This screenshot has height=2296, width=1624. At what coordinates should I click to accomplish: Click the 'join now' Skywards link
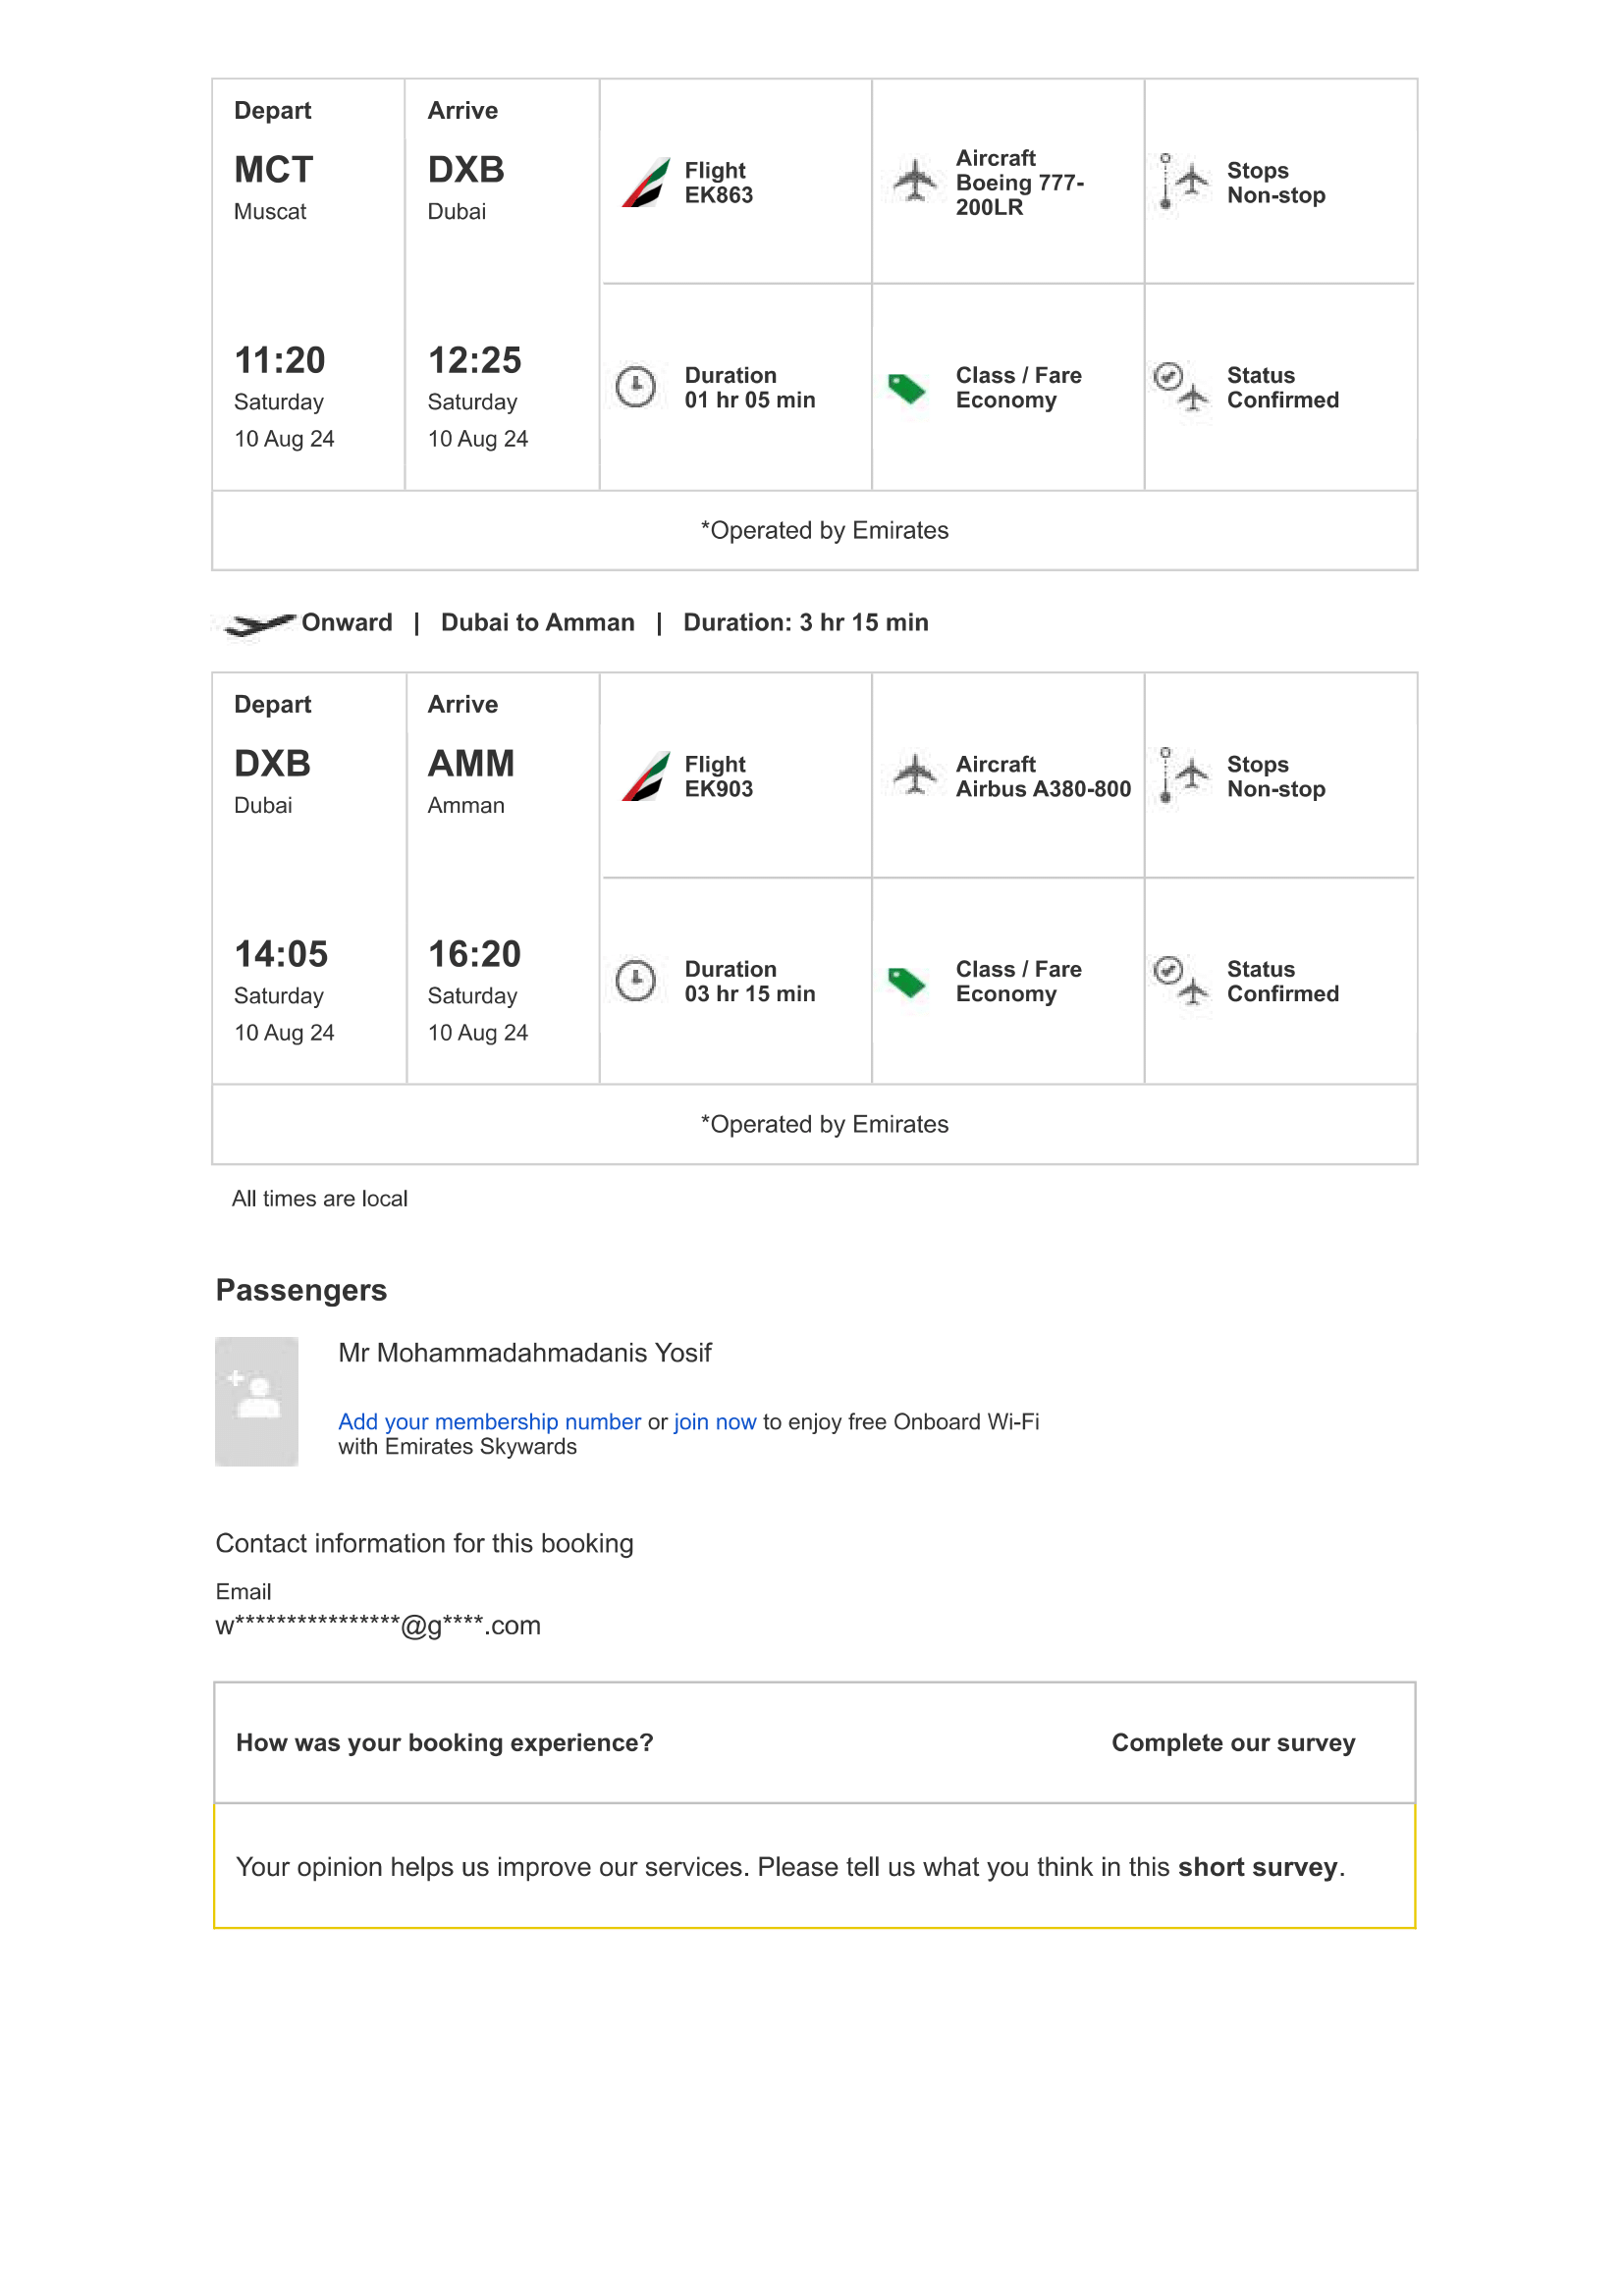(714, 1421)
